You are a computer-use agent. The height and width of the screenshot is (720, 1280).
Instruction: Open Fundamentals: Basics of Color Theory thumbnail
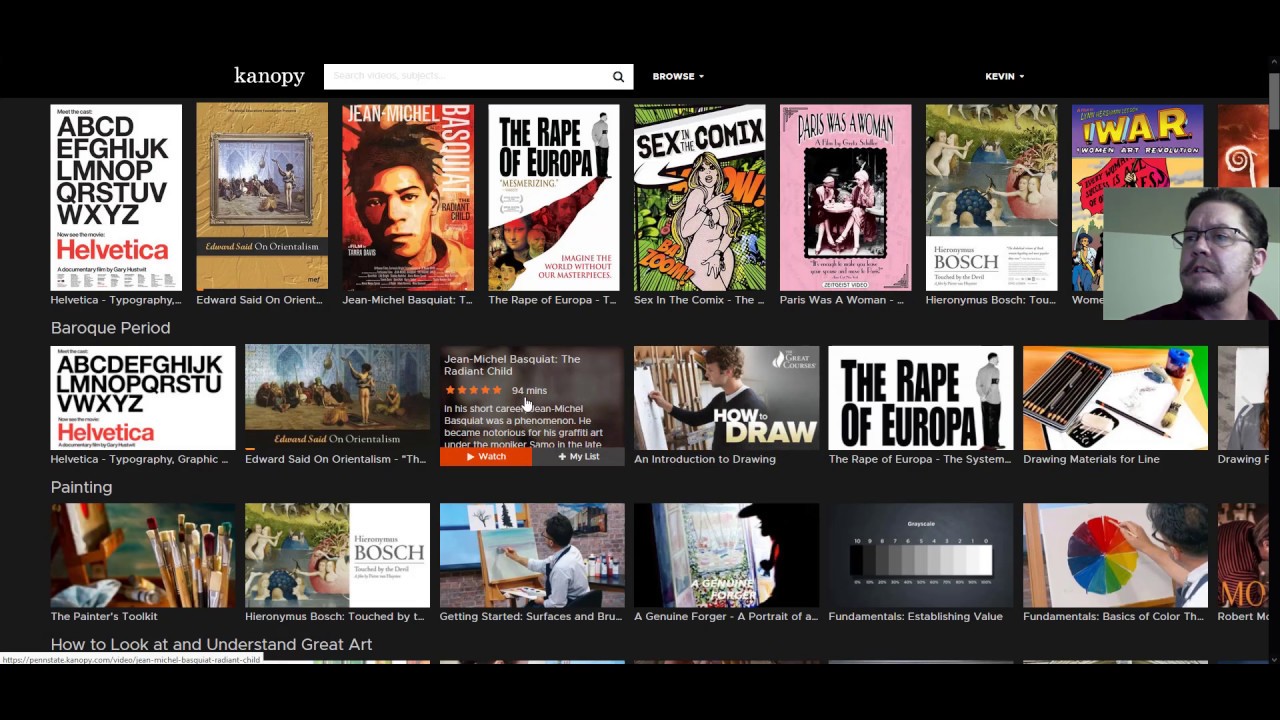pos(1115,555)
